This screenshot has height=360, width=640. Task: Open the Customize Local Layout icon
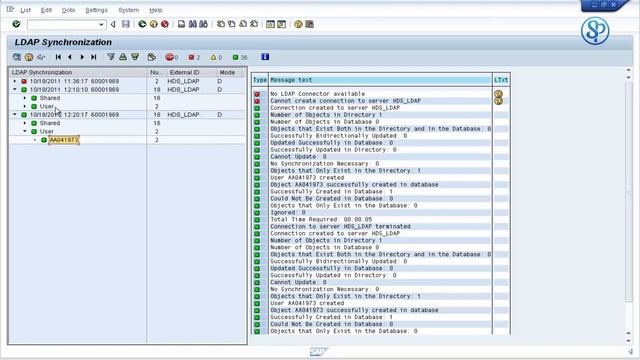click(x=309, y=24)
